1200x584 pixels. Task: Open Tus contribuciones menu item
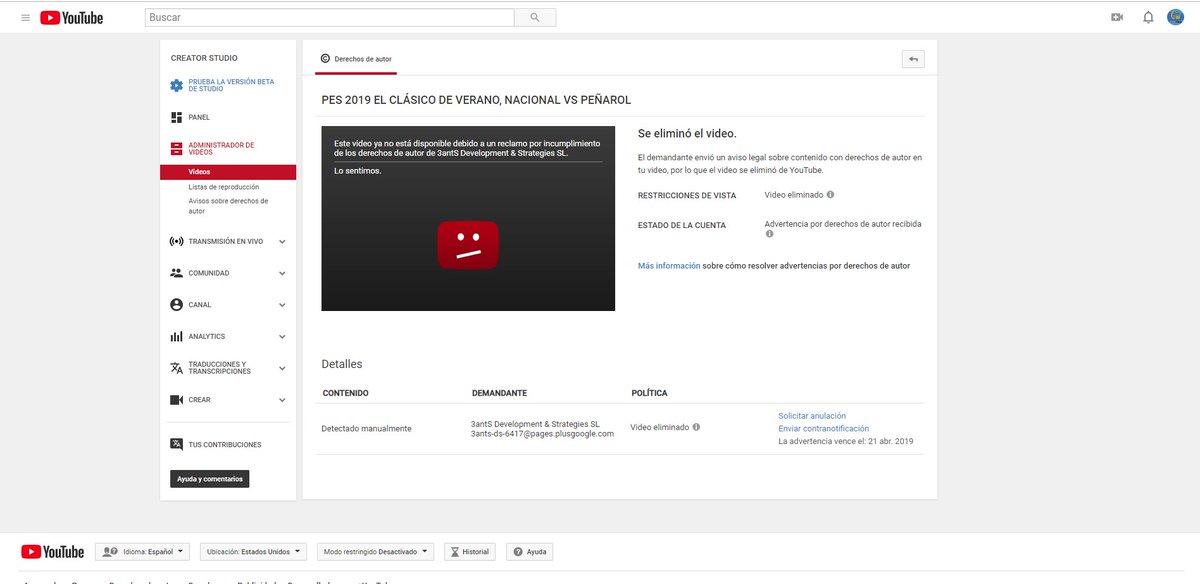(x=225, y=445)
